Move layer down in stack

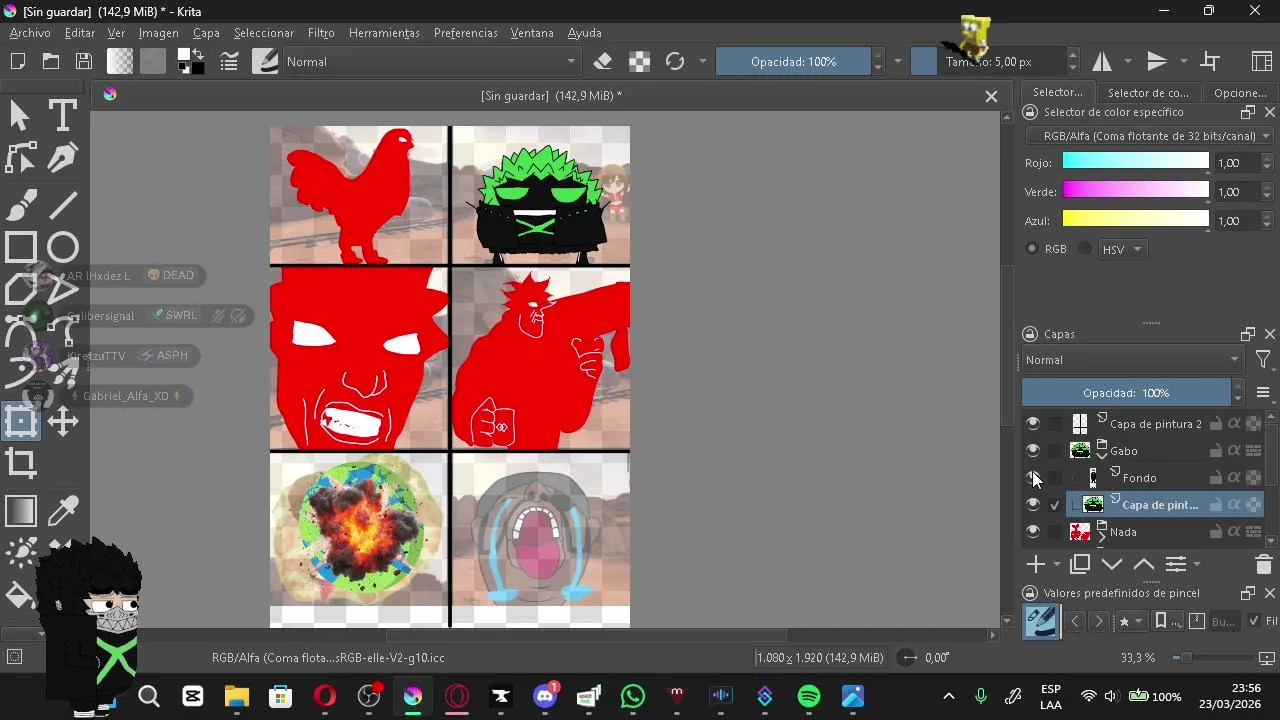point(1112,565)
